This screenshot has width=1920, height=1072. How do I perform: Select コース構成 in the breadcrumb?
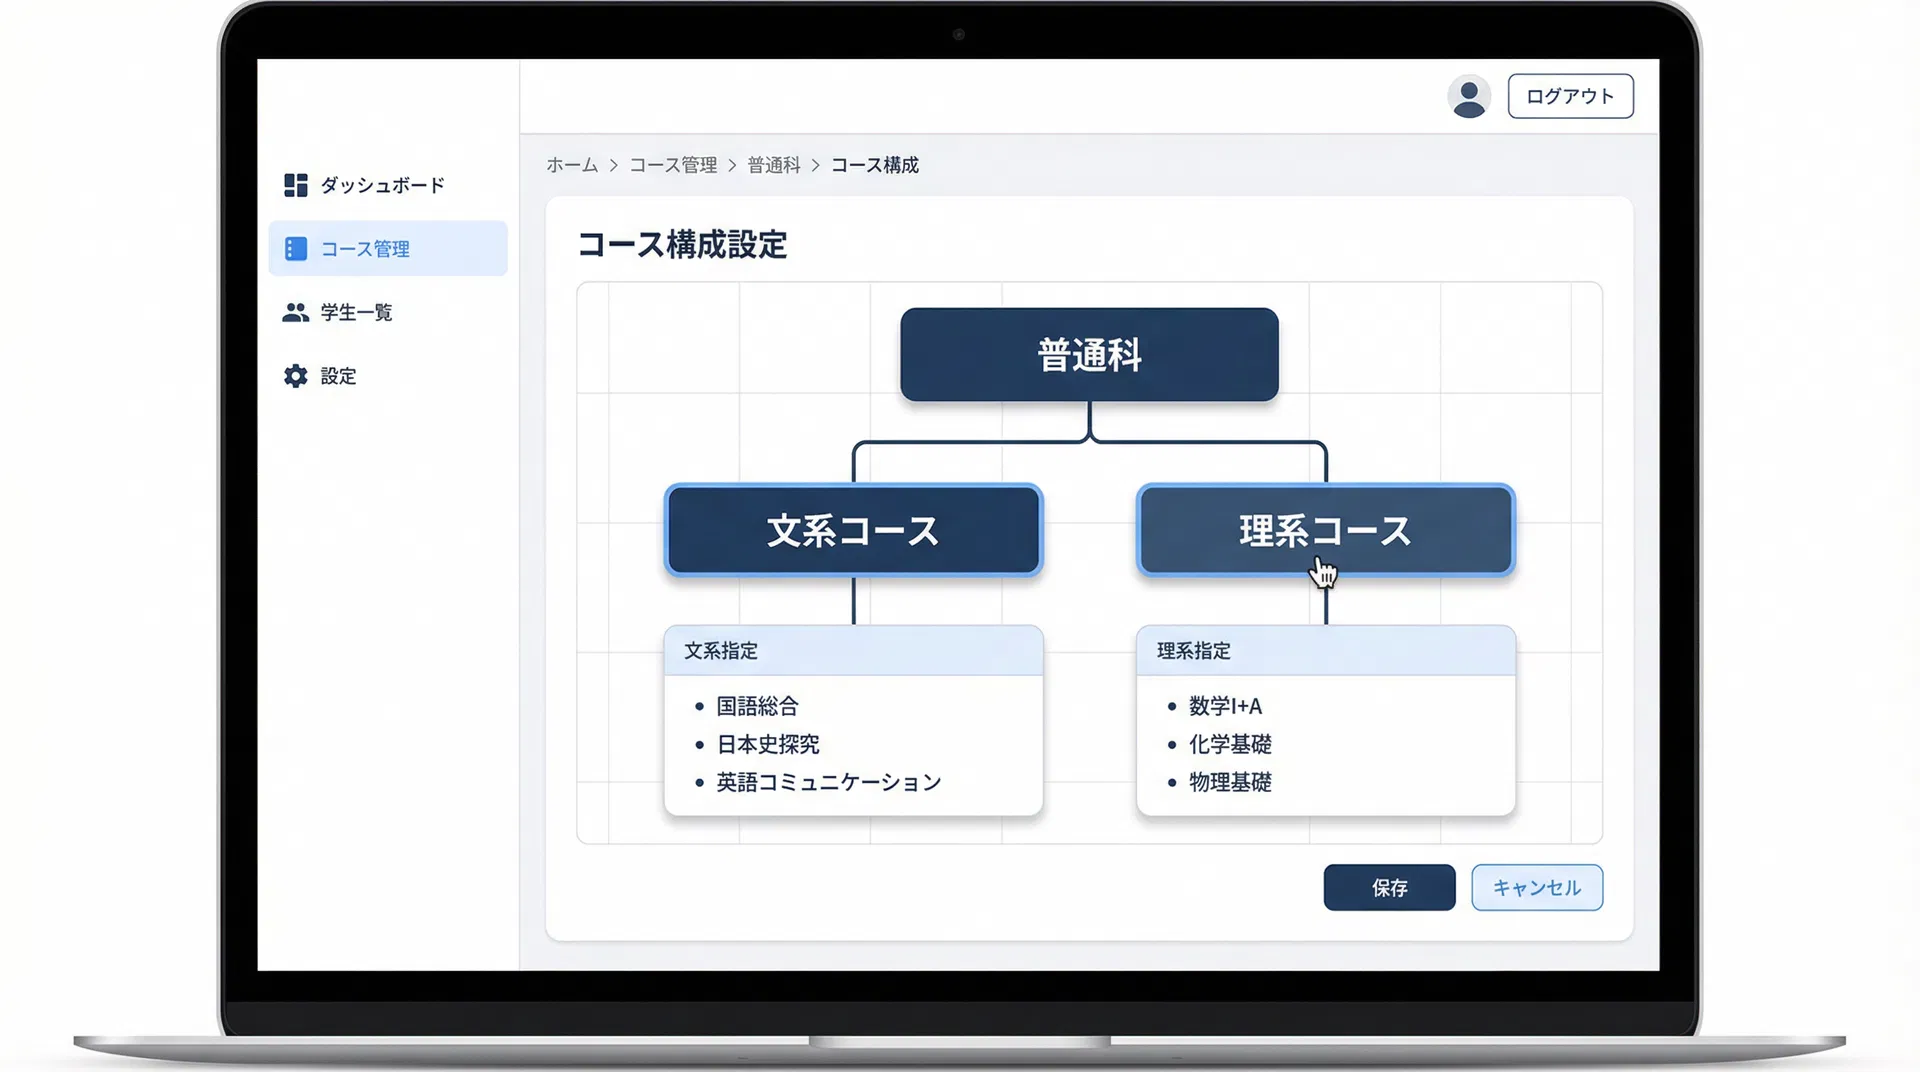point(876,165)
